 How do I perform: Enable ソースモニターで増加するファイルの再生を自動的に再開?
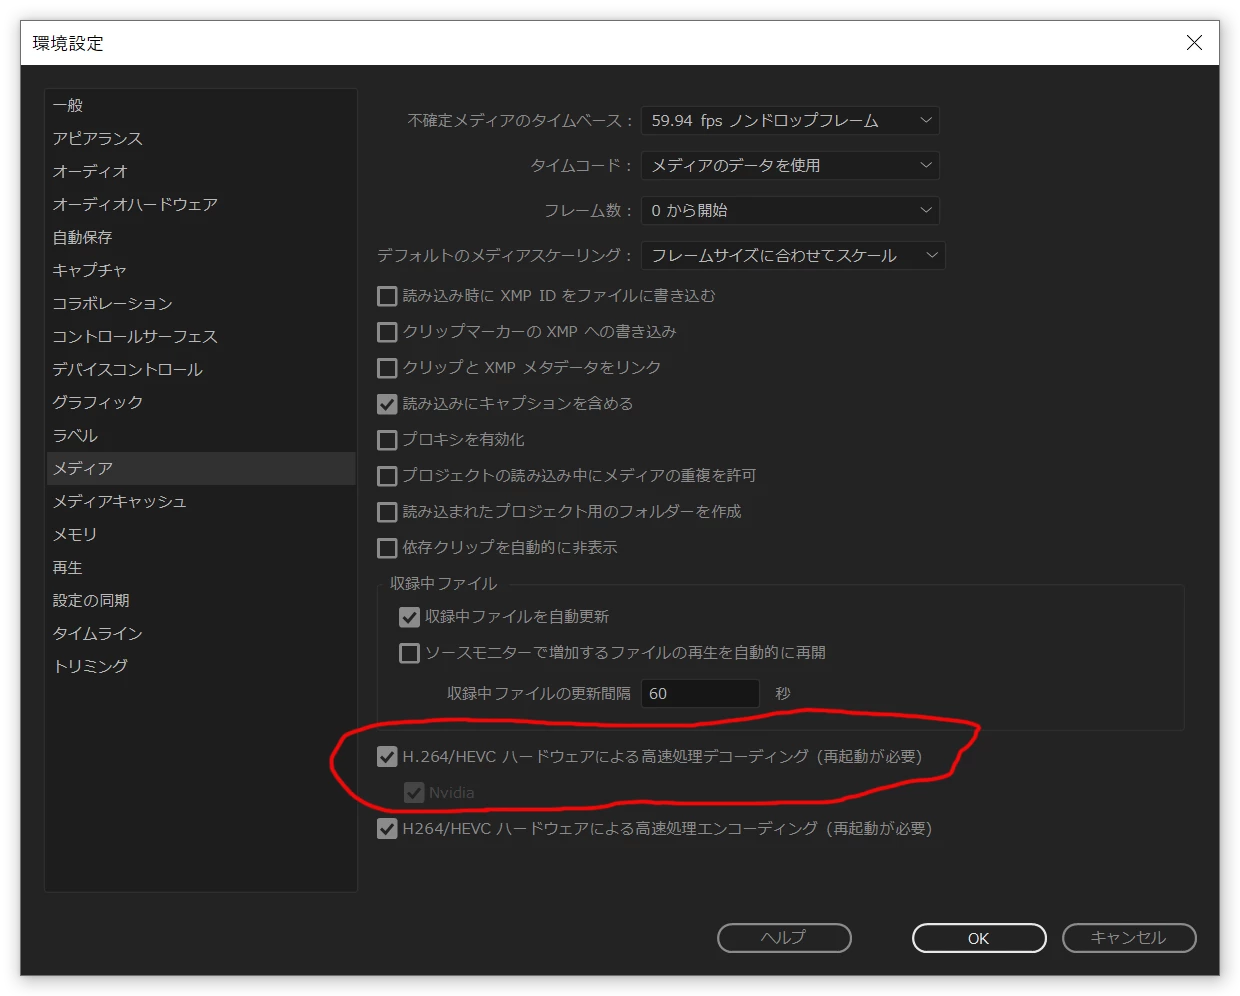(409, 653)
